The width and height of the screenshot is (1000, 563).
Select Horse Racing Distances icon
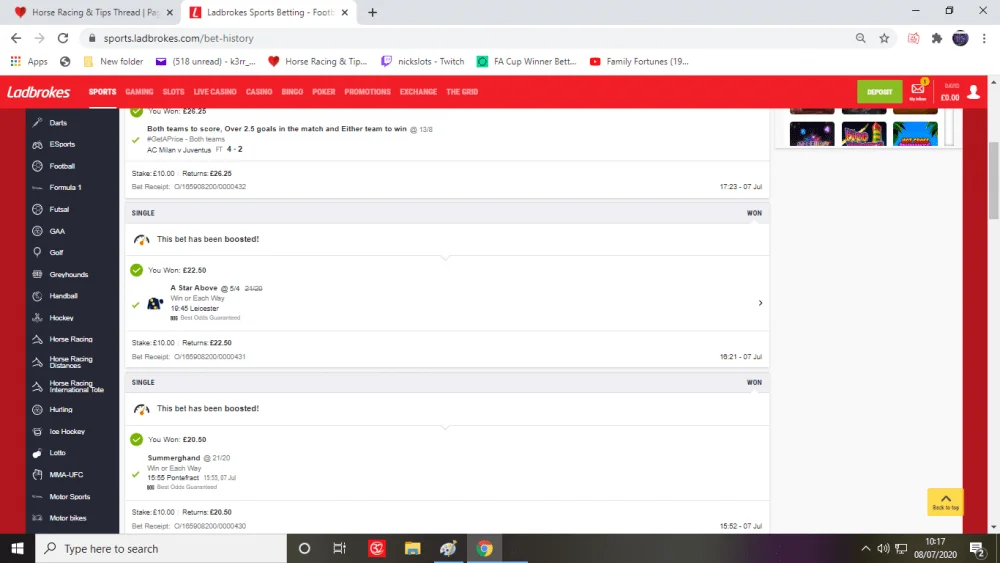click(37, 362)
